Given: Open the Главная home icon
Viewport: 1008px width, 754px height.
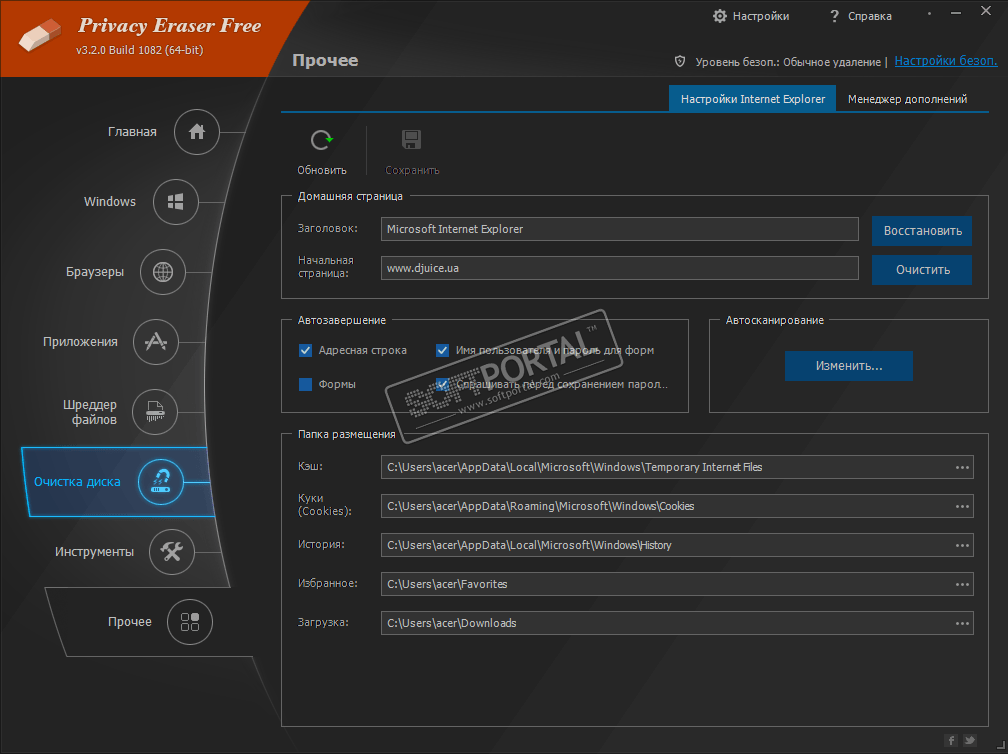Looking at the screenshot, I should point(197,132).
